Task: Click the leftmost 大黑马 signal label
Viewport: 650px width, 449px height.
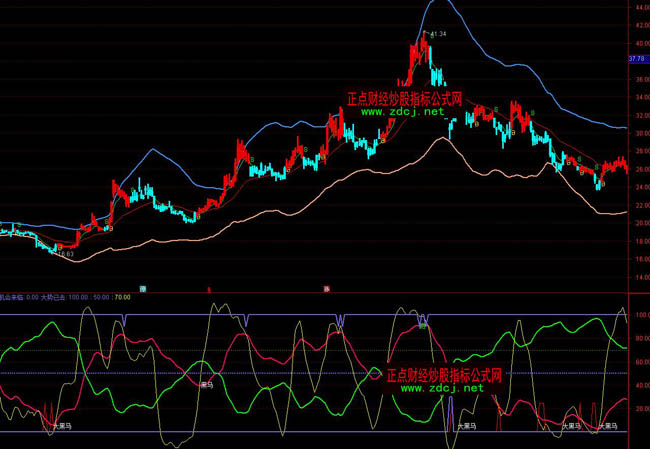Action: pyautogui.click(x=62, y=426)
